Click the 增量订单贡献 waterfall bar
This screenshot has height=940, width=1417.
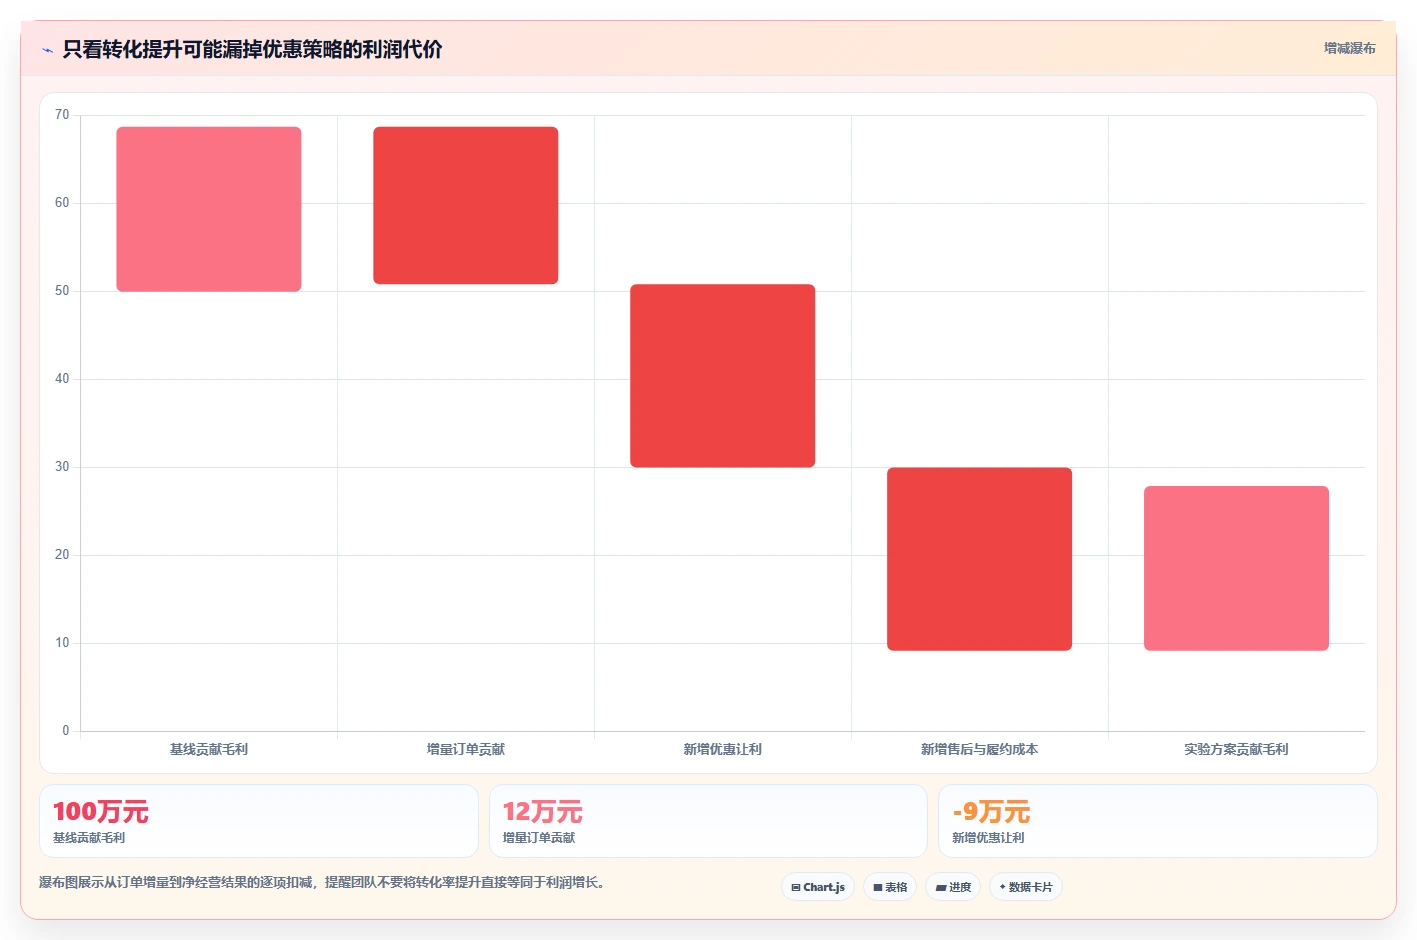(x=466, y=205)
